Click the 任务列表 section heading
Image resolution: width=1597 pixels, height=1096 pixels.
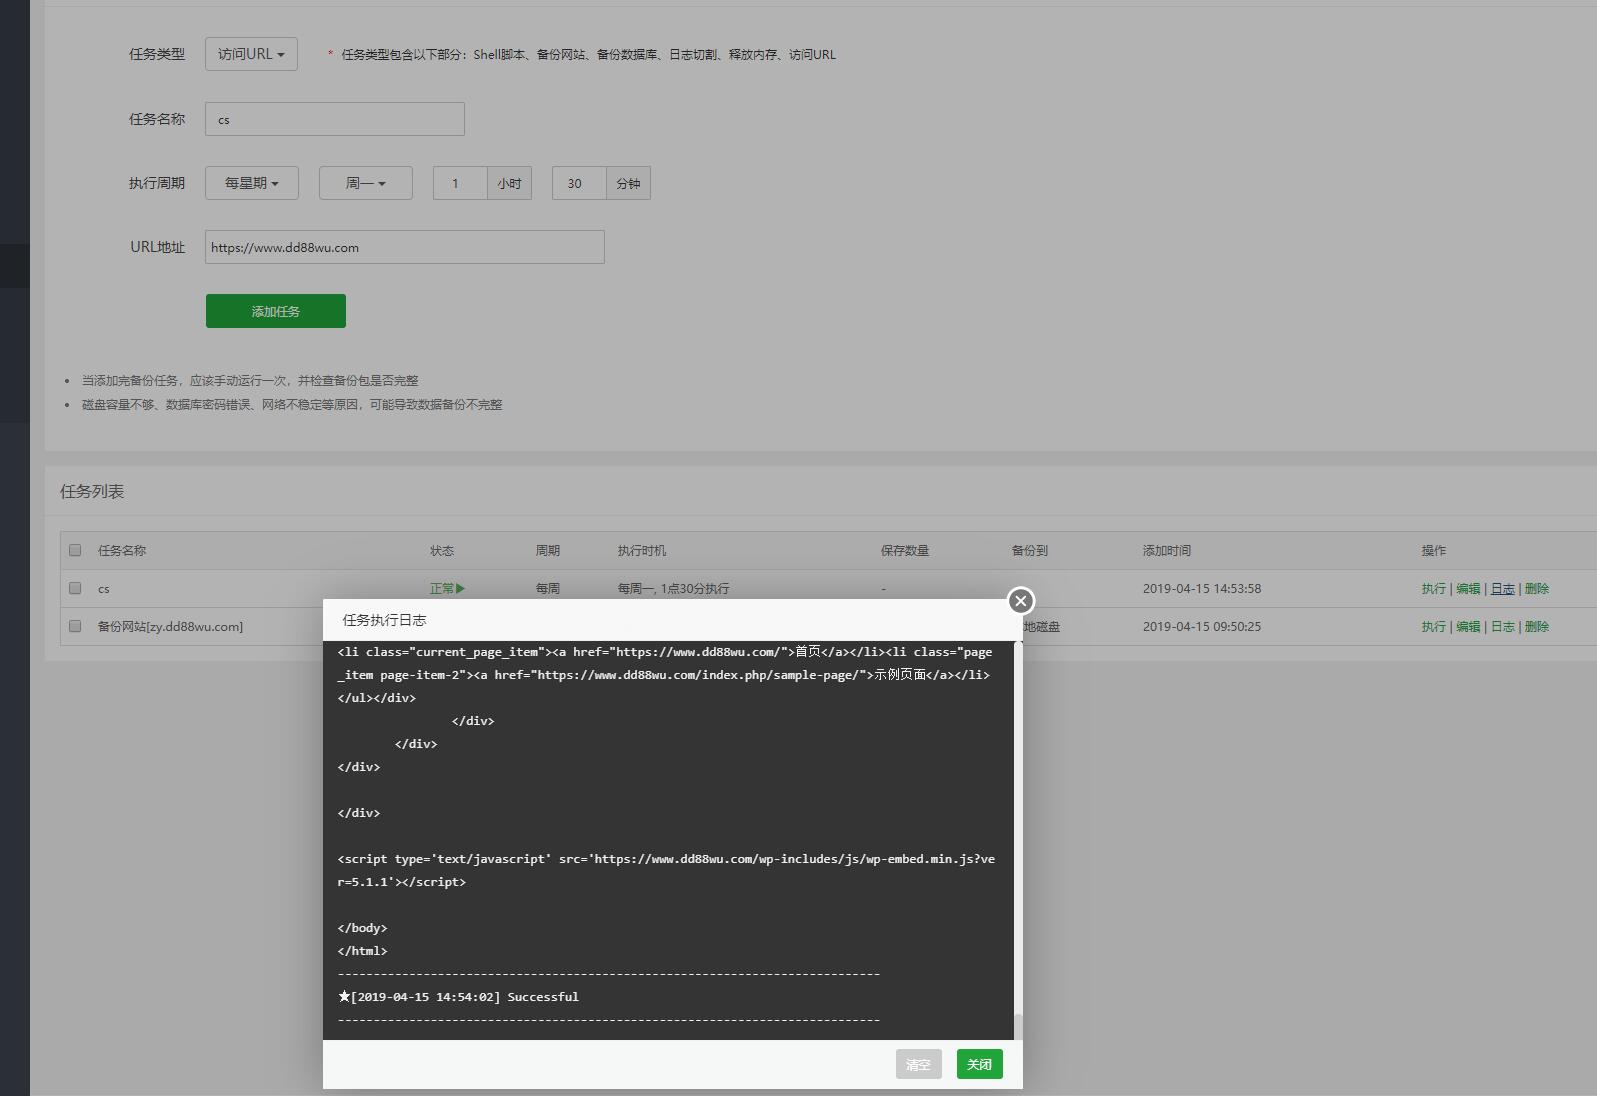click(x=92, y=491)
